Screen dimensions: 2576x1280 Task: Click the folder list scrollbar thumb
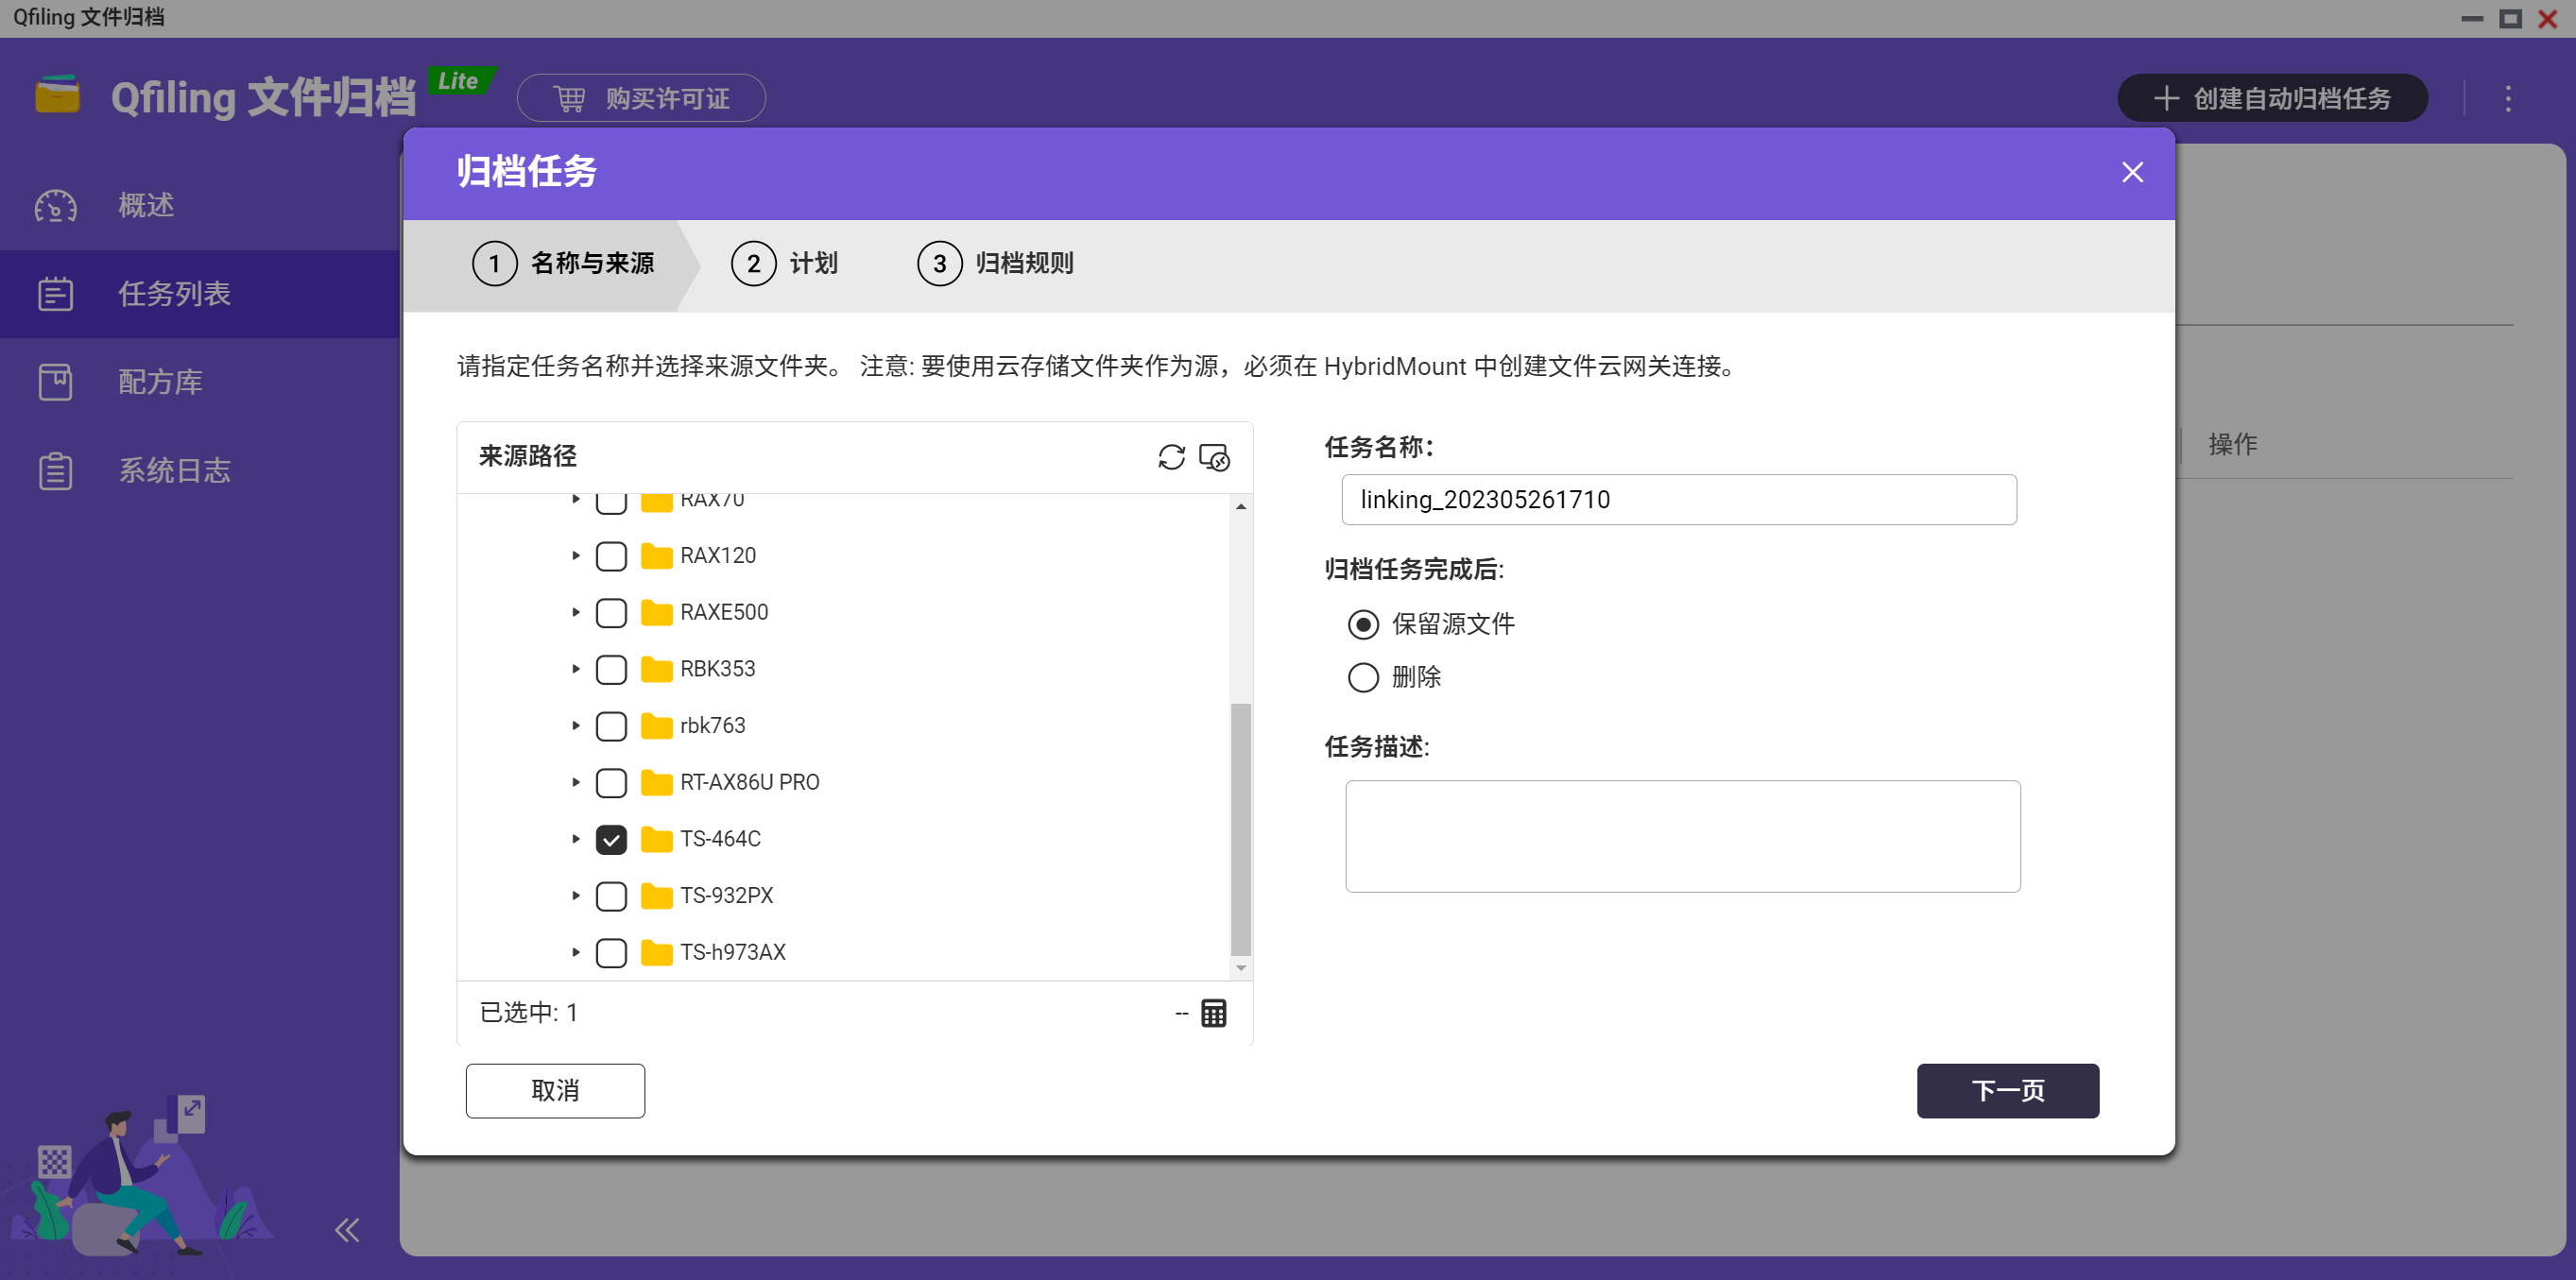coord(1240,828)
